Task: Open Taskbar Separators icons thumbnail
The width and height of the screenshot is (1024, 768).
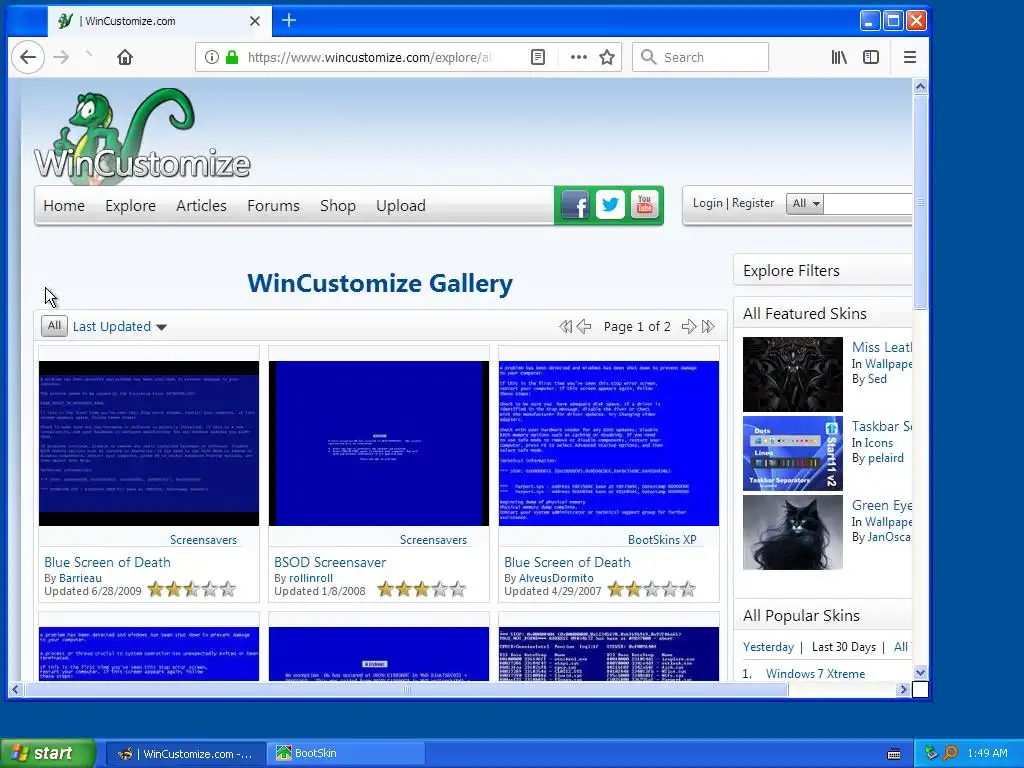Action: 793,453
